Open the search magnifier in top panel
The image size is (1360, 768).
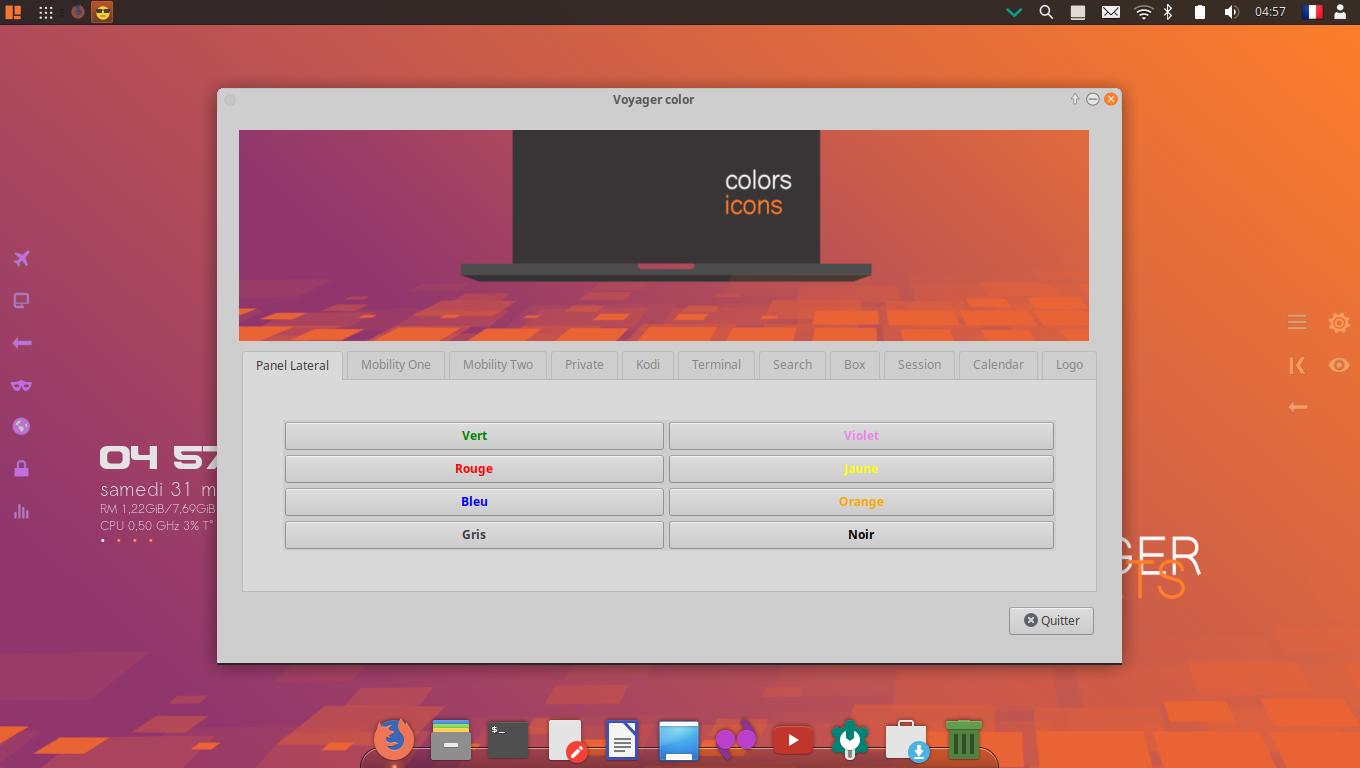1046,12
